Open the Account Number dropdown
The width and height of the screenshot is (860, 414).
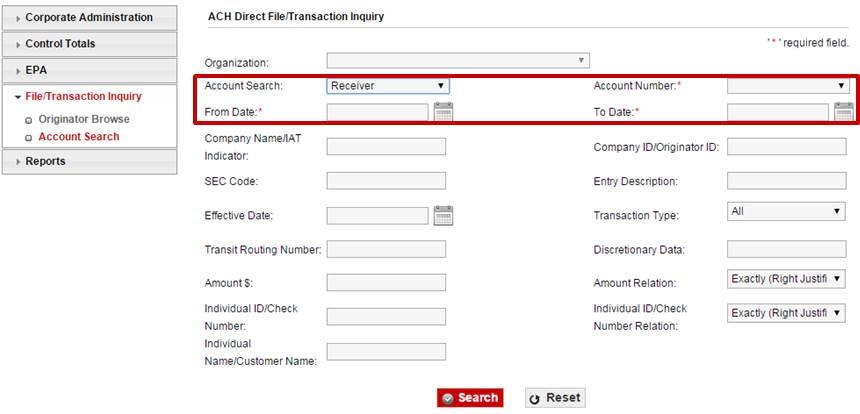tap(787, 86)
